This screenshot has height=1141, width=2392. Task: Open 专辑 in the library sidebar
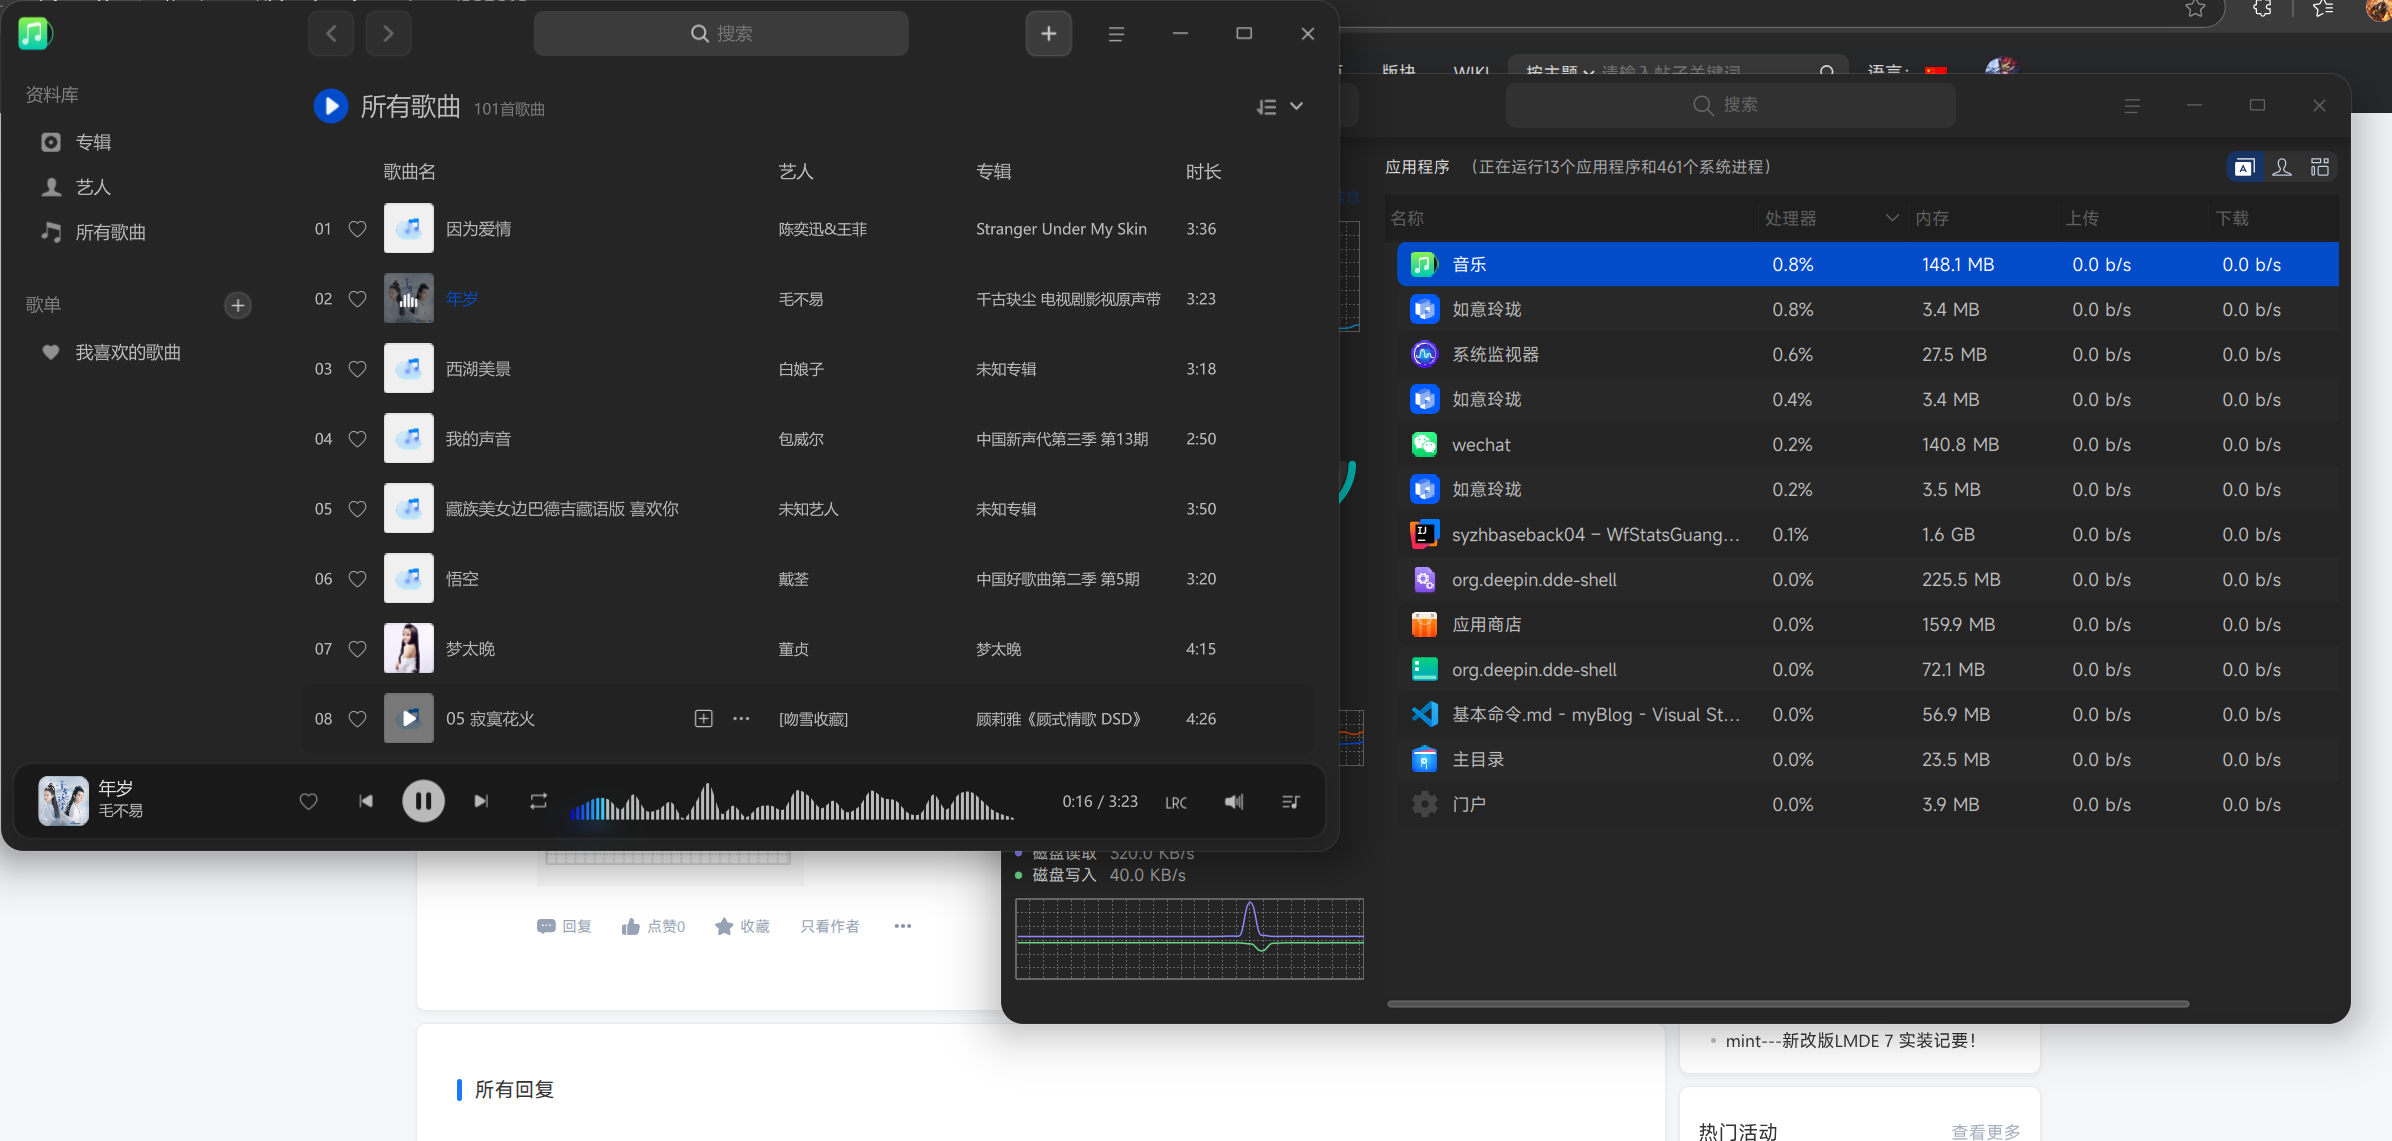click(x=93, y=142)
